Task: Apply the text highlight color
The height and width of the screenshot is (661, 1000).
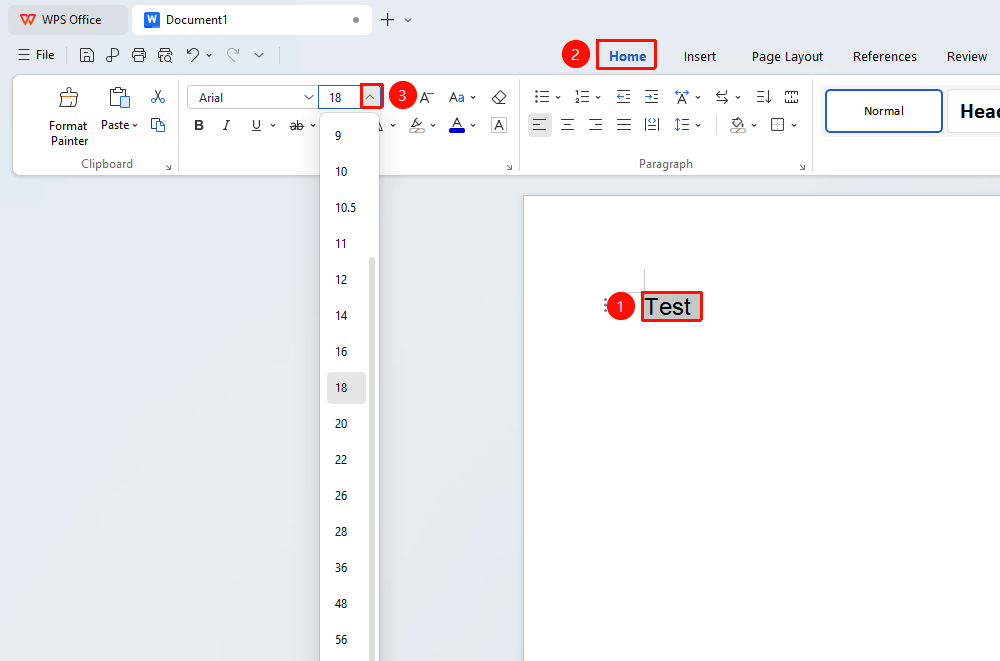Action: pos(416,125)
